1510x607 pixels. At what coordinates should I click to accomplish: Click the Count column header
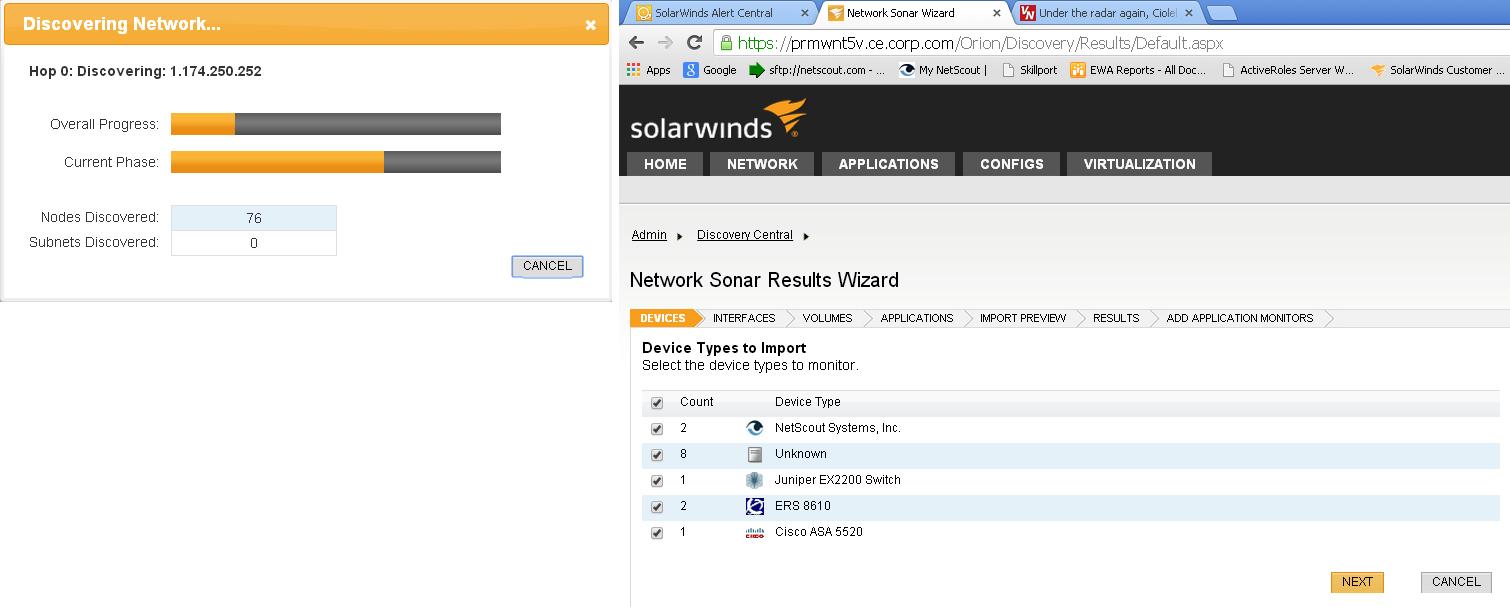pos(697,402)
